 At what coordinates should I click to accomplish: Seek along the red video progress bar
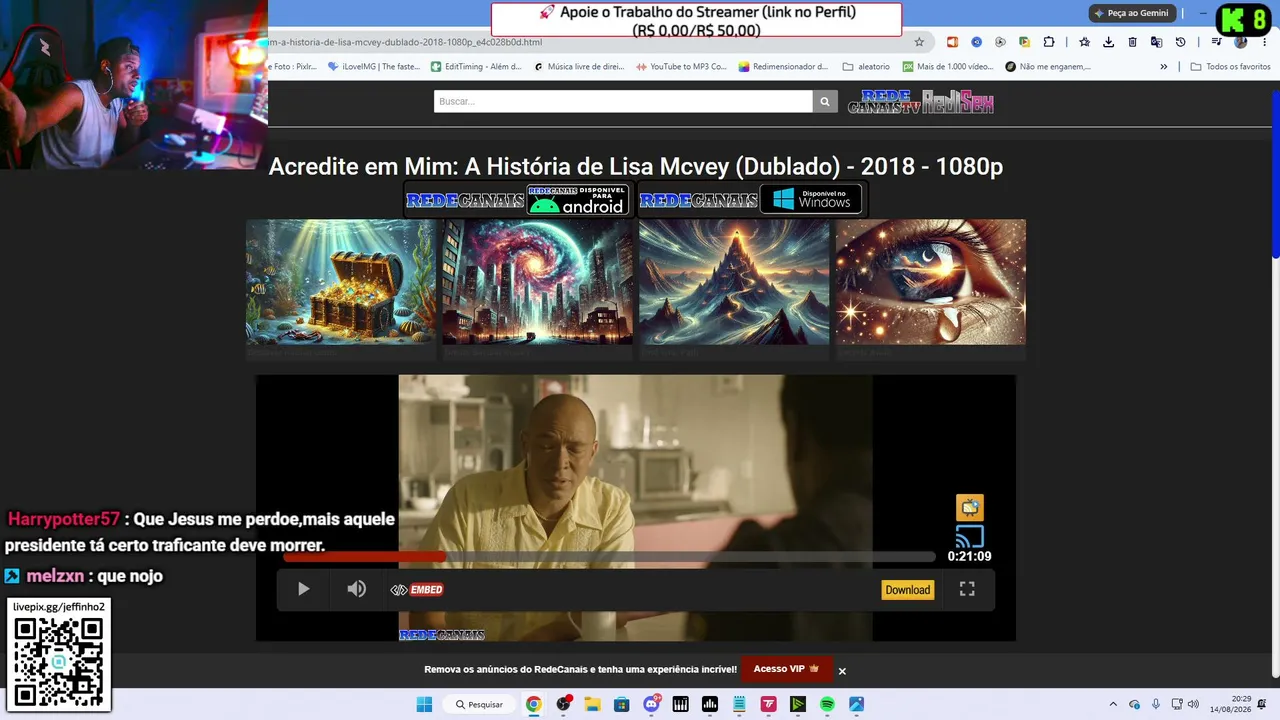pyautogui.click(x=609, y=556)
